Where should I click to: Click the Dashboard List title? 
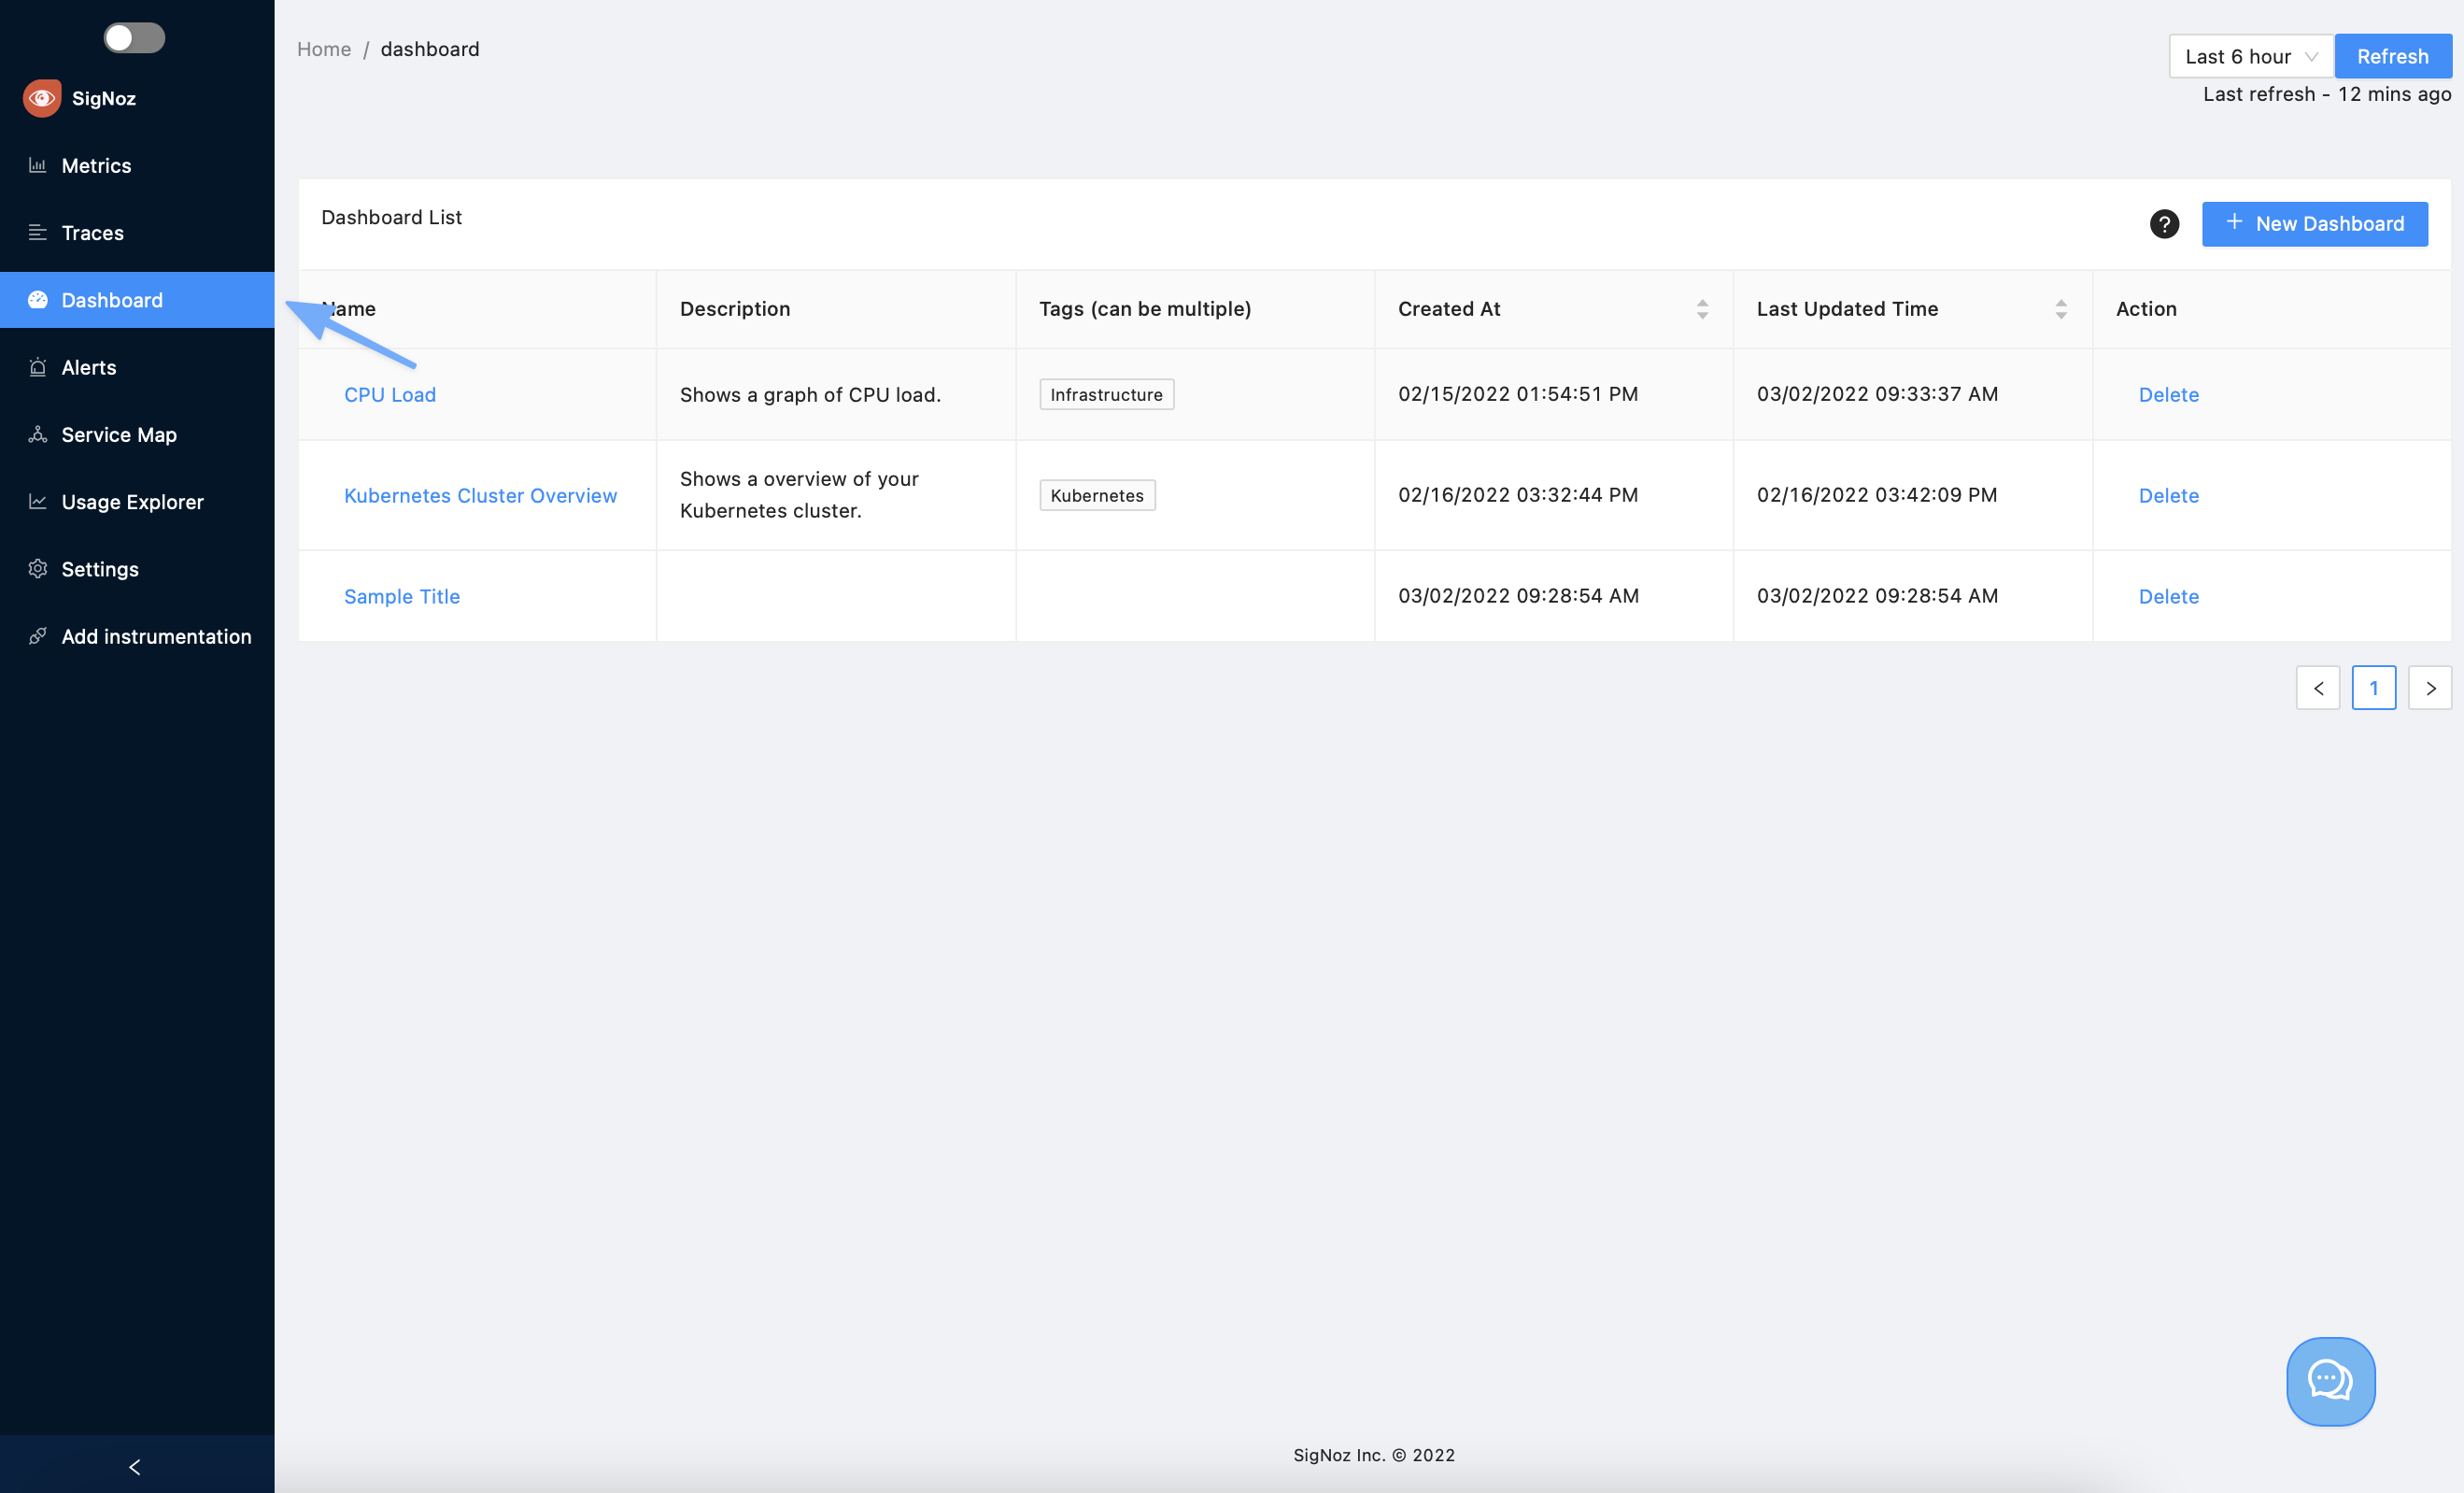(x=391, y=217)
